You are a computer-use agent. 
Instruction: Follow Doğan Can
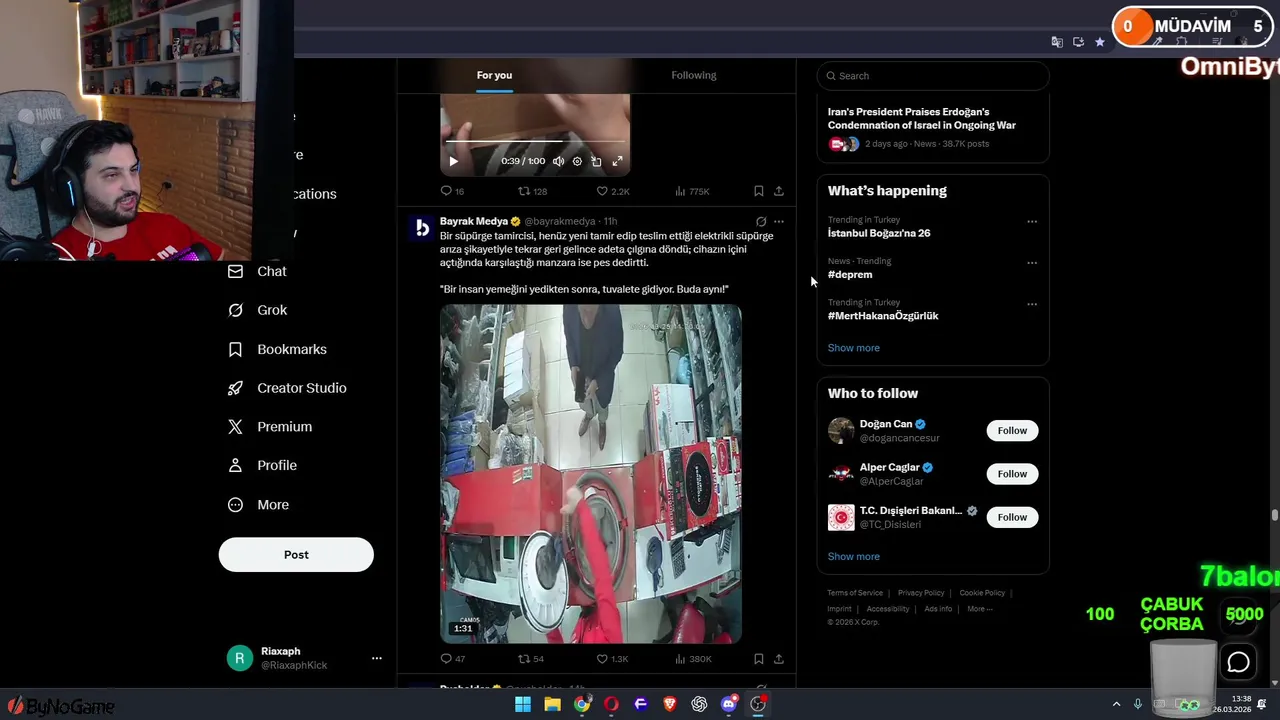(1012, 431)
